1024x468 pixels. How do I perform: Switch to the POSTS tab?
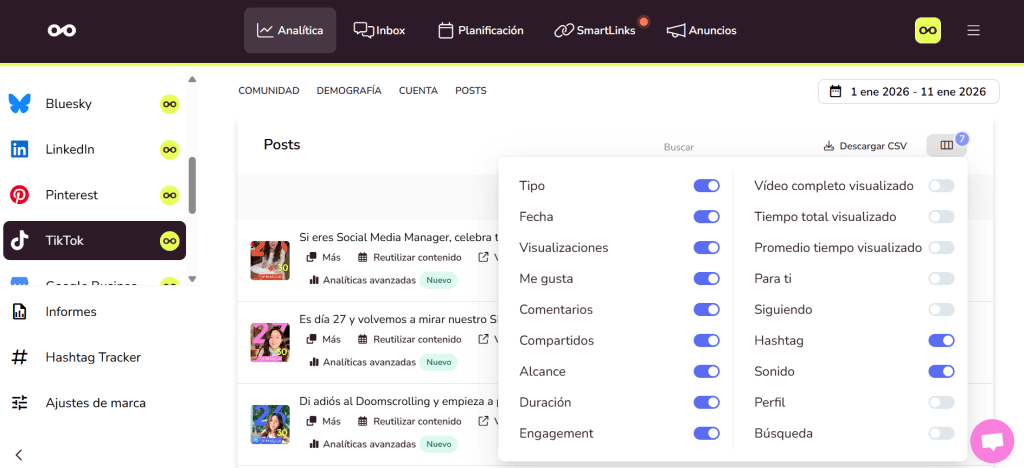click(471, 91)
